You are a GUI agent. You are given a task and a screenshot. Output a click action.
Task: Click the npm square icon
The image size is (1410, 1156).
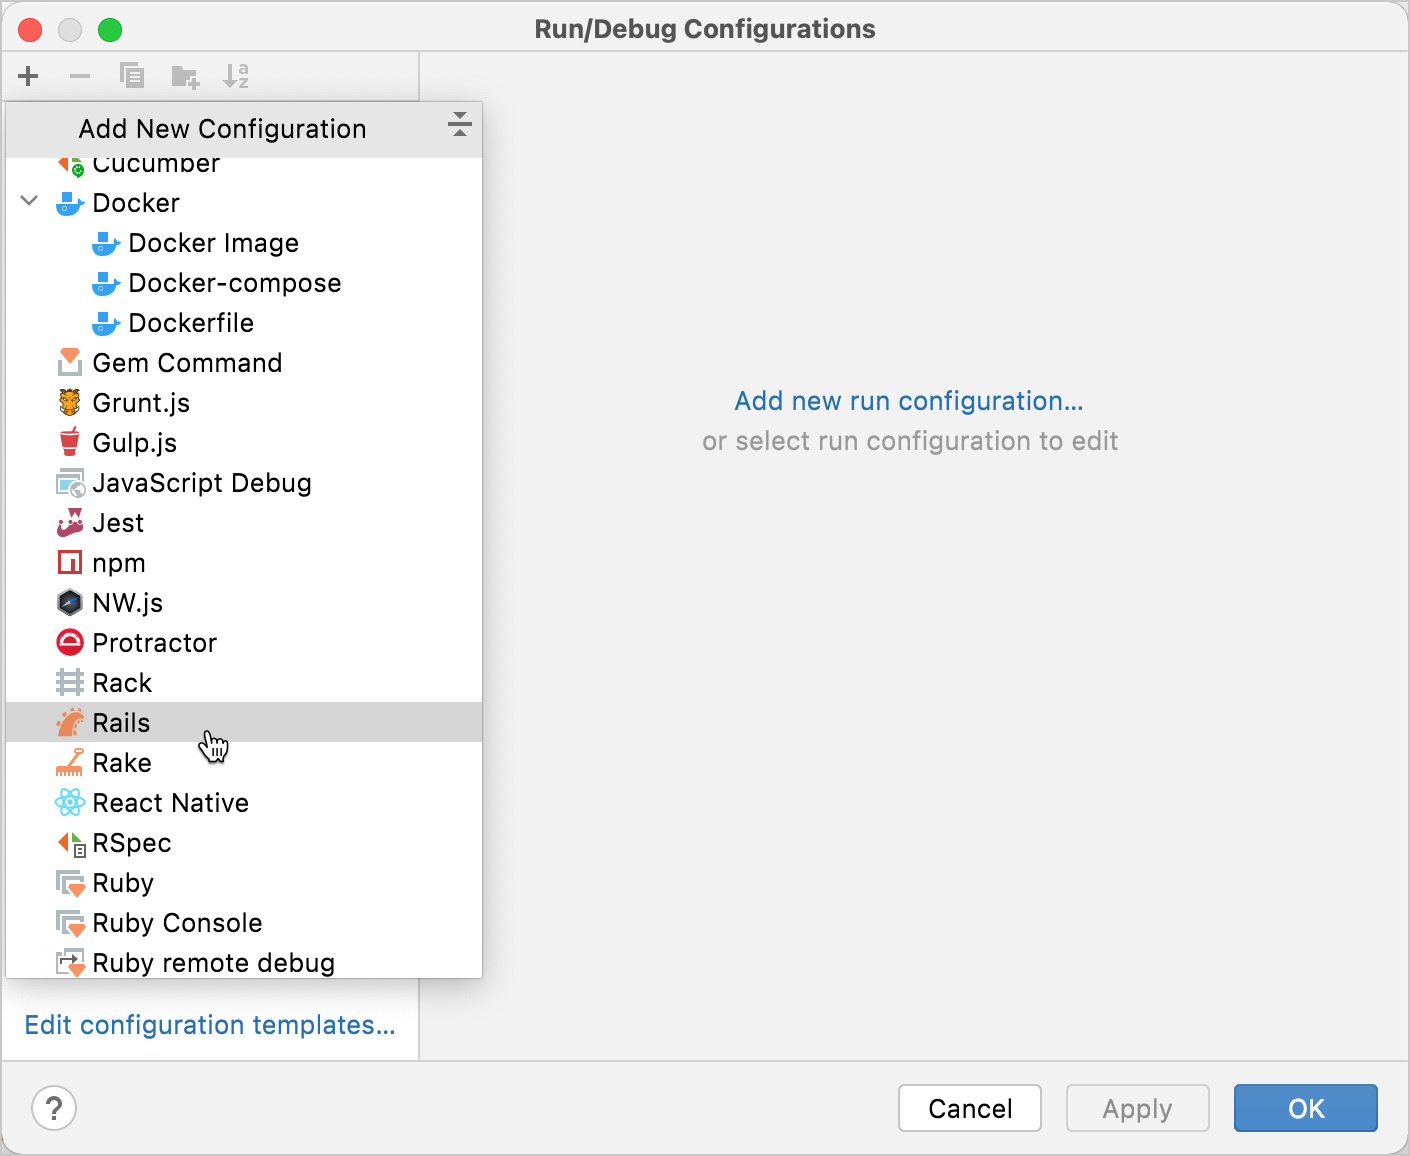(x=70, y=563)
